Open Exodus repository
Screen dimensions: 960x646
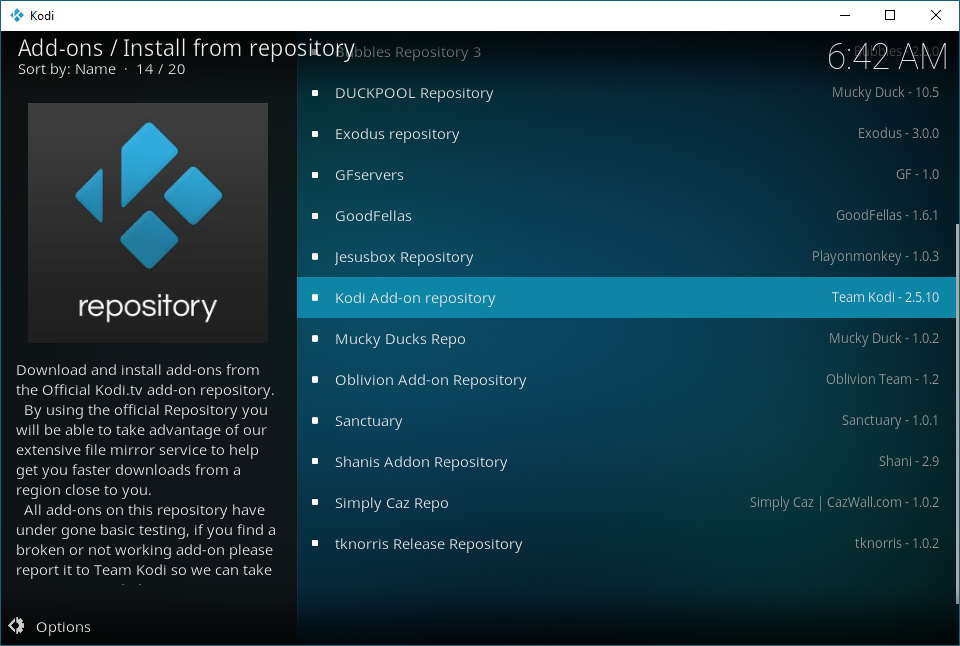[x=628, y=134]
